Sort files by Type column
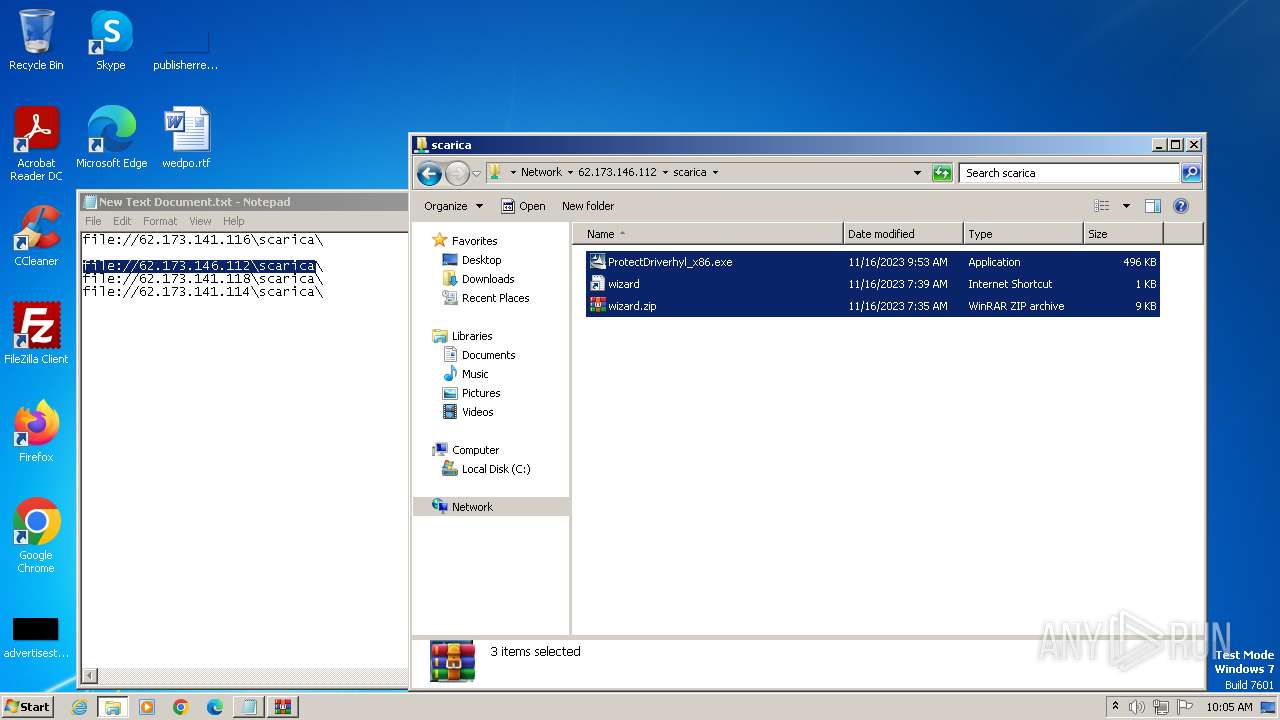Screen dimensions: 1280x720 coord(1023,234)
